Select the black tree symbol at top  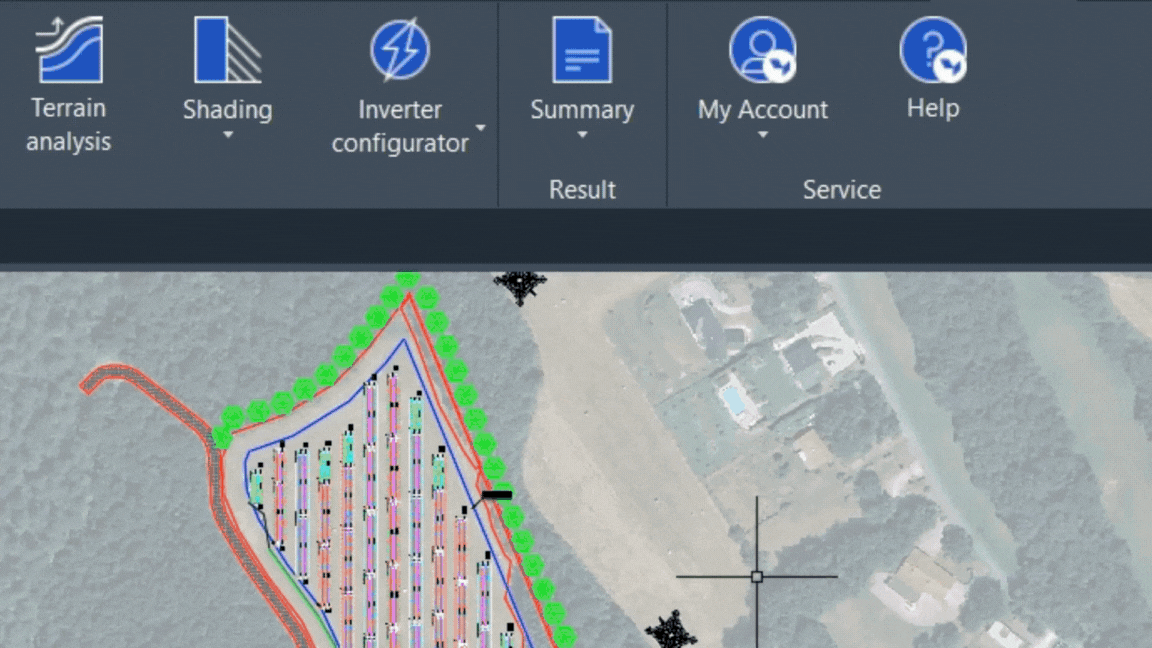click(520, 285)
